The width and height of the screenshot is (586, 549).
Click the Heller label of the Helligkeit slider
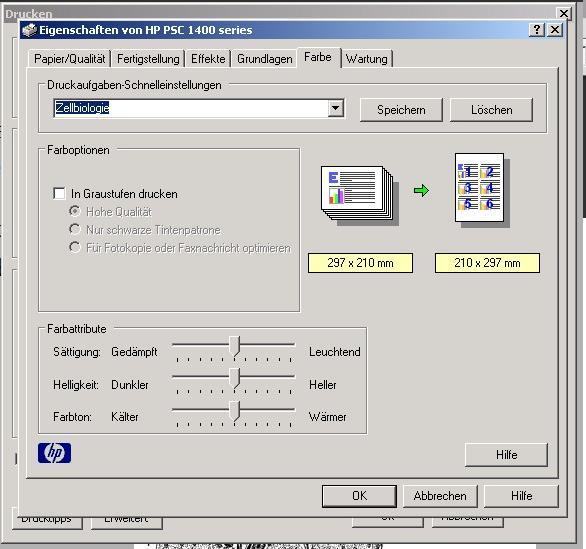[x=323, y=385]
